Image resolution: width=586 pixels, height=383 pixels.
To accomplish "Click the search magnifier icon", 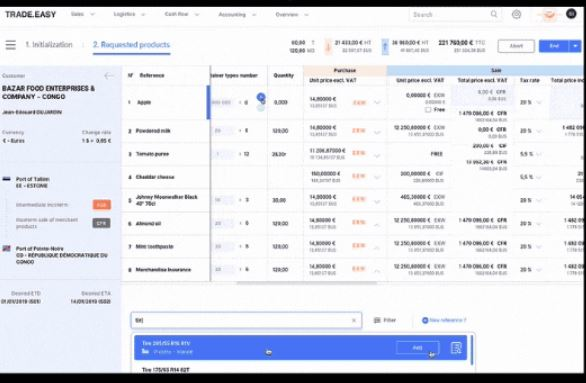I will 494,14.
